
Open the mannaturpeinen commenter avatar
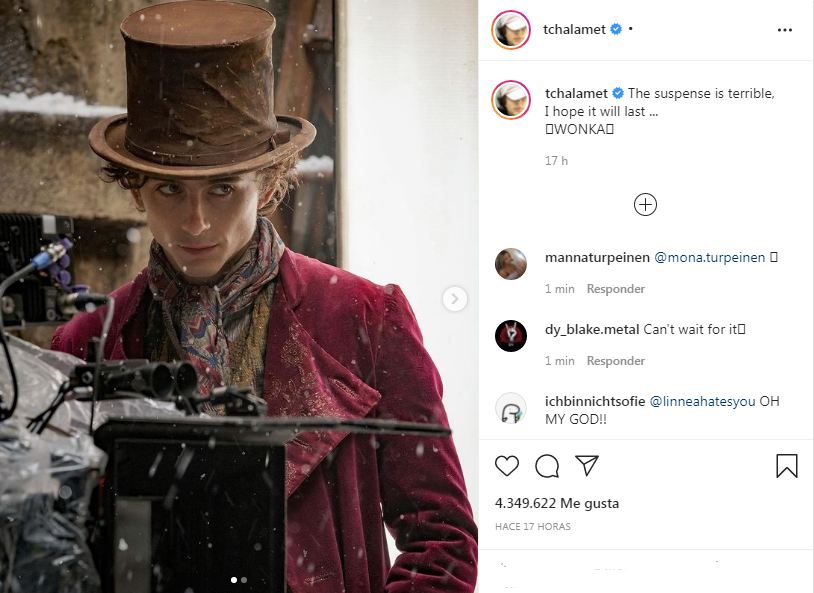point(511,264)
